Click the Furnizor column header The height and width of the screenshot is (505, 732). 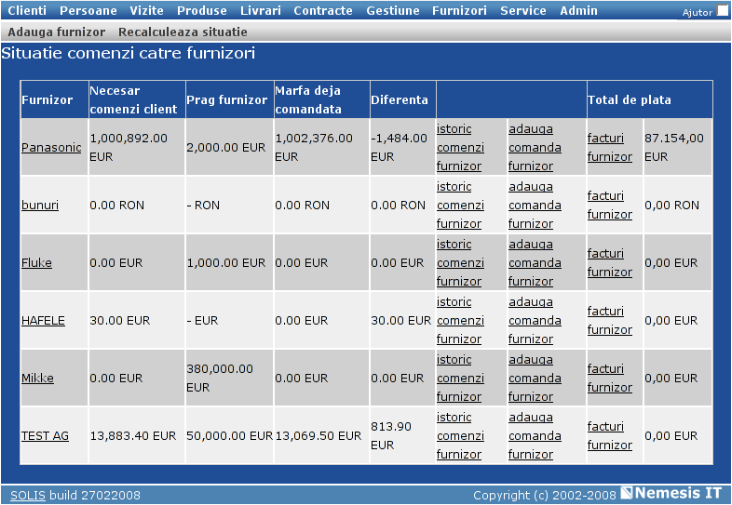(54, 99)
